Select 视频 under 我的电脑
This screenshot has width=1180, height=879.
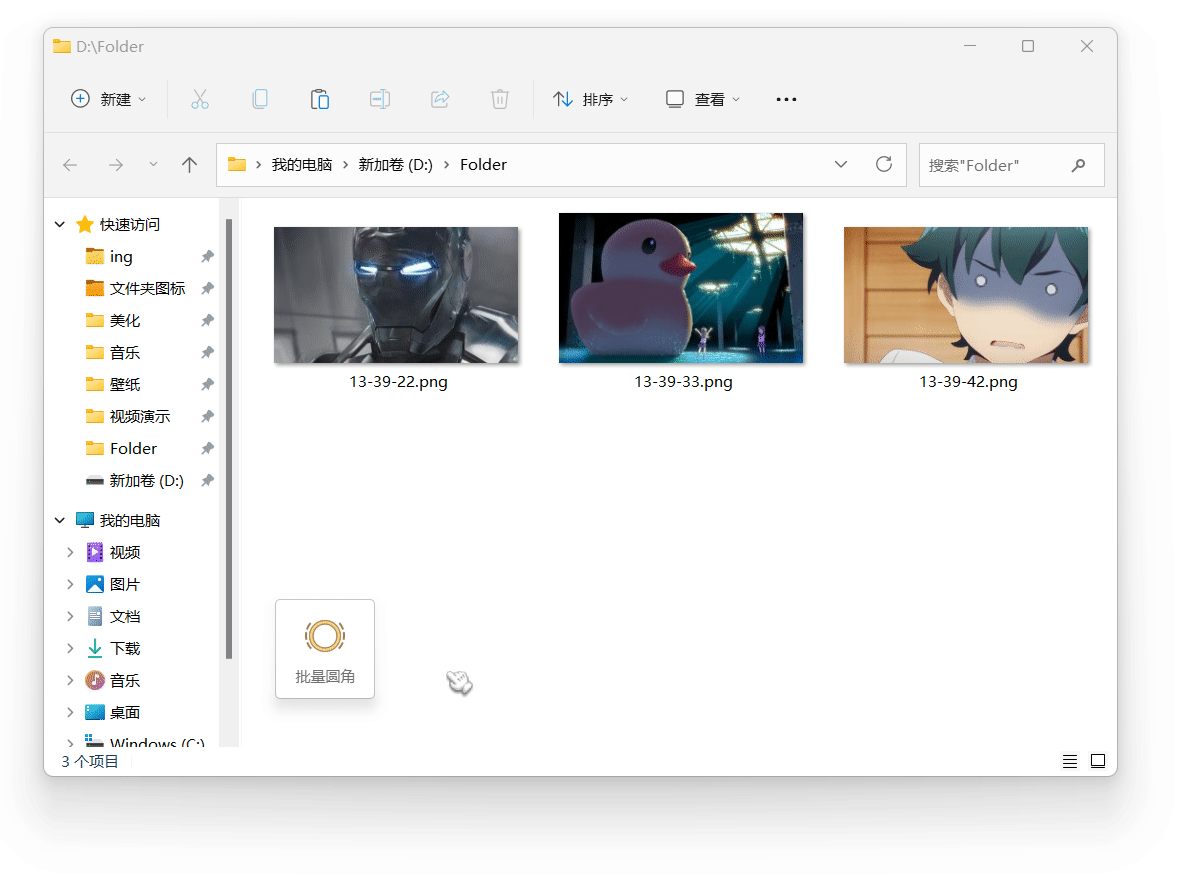tap(125, 552)
